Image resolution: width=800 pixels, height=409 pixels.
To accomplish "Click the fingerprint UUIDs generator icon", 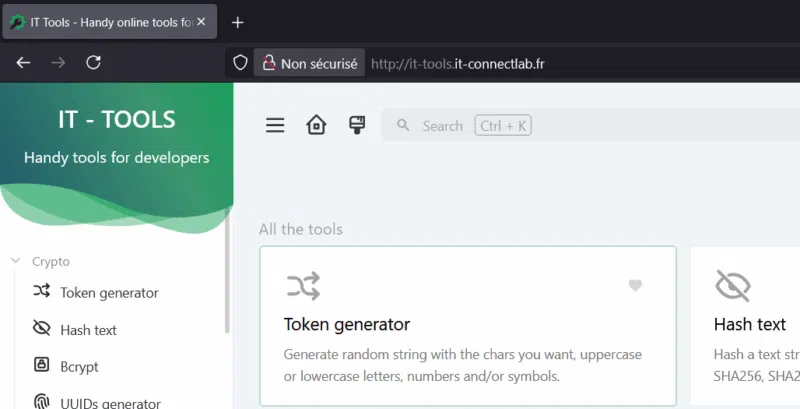I will [42, 402].
